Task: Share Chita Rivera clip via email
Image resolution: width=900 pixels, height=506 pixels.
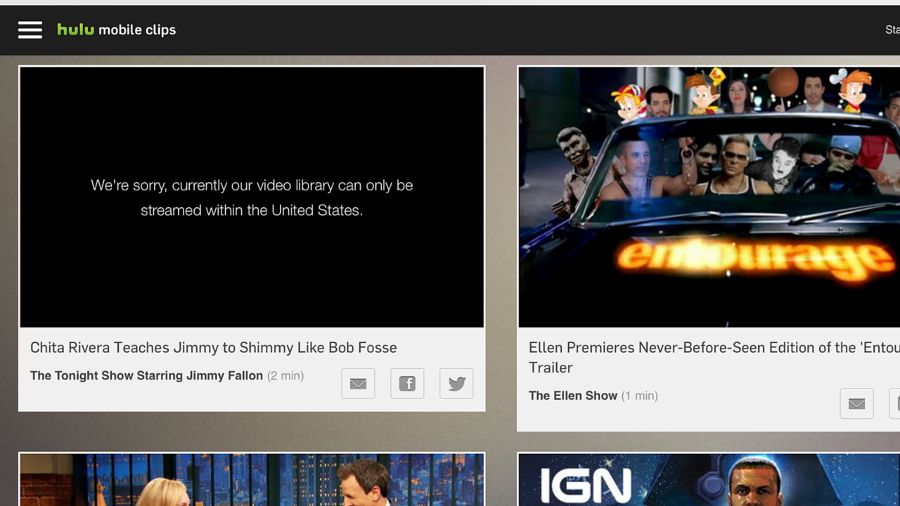Action: click(358, 383)
